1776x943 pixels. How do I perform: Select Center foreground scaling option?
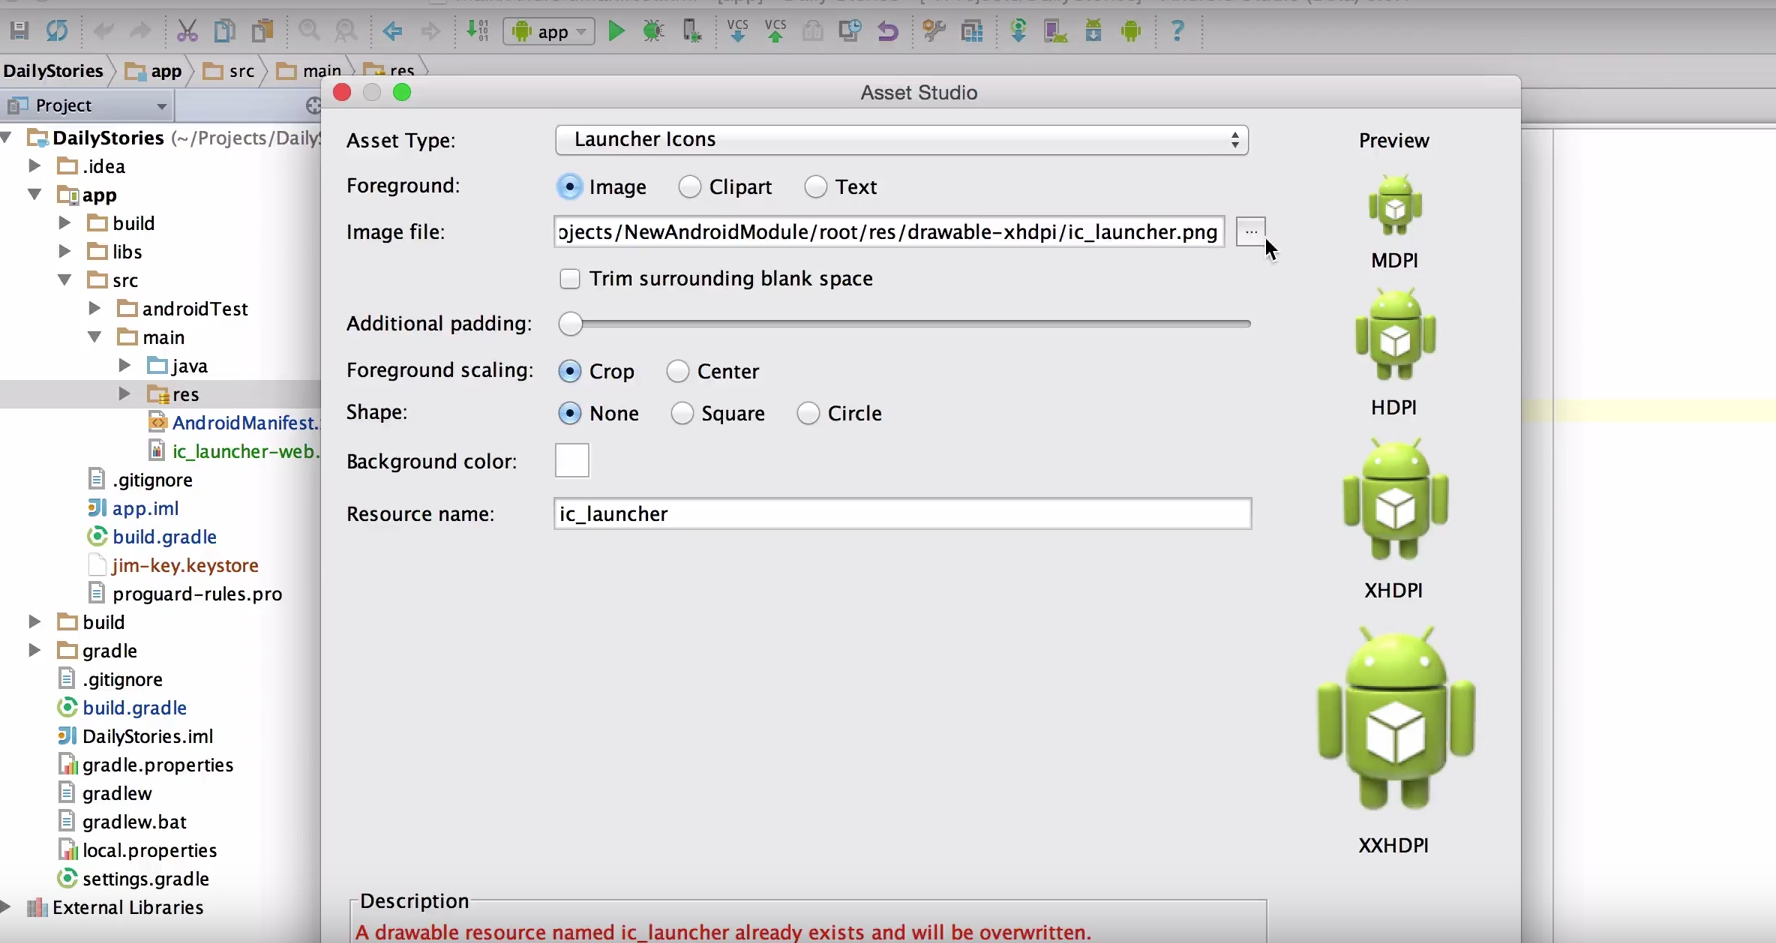point(678,371)
